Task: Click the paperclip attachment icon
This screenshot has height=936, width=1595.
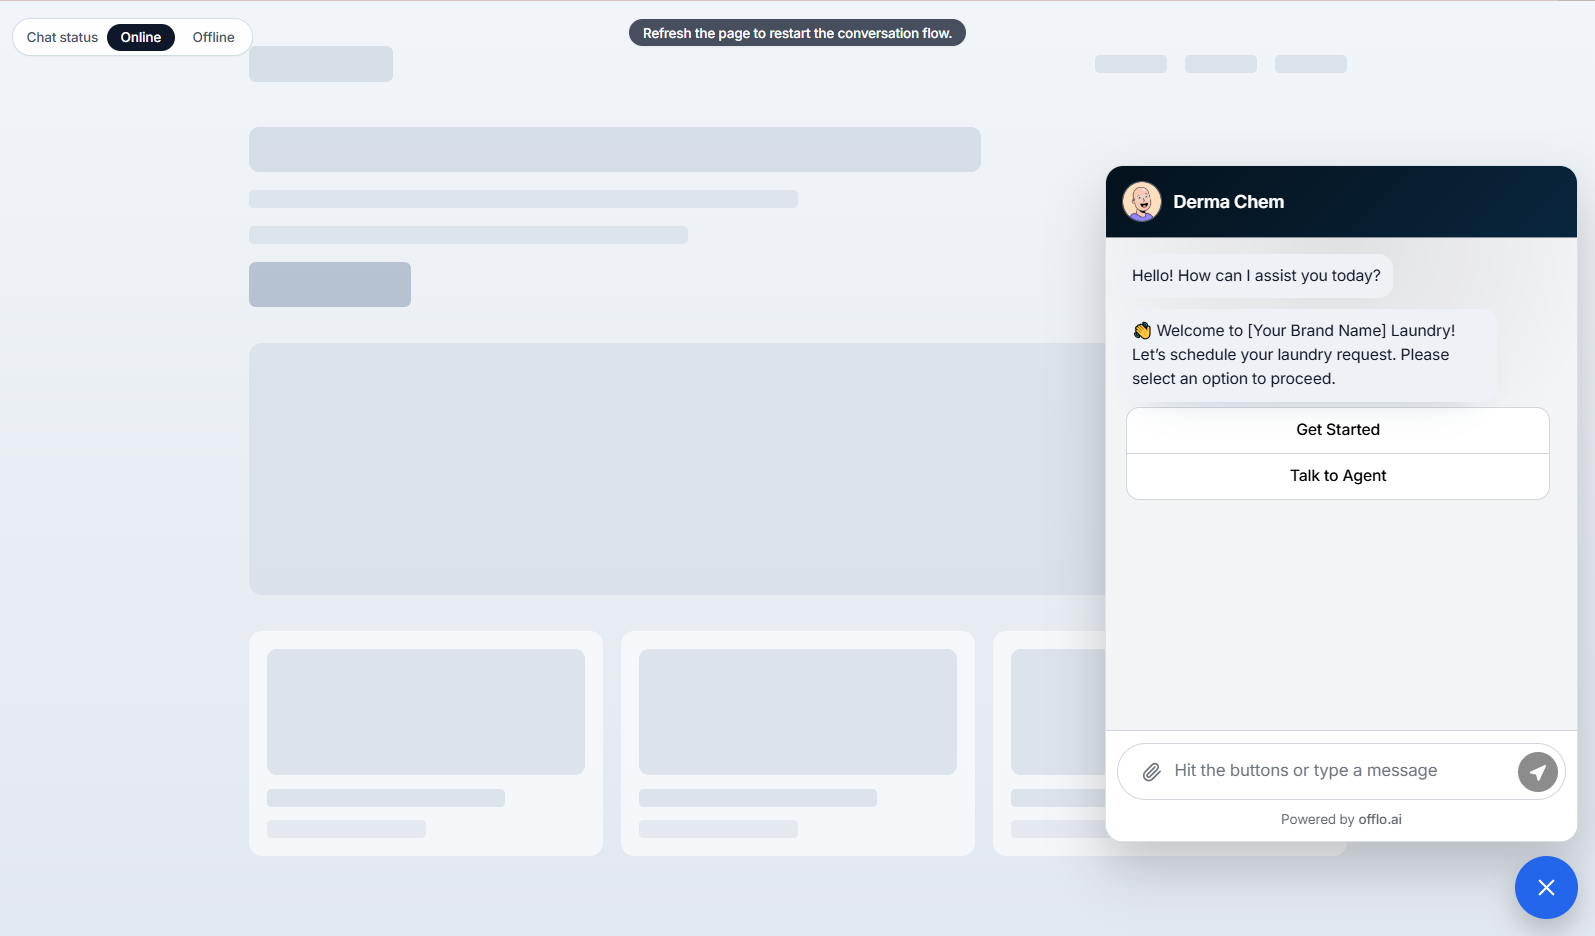Action: 1151,772
